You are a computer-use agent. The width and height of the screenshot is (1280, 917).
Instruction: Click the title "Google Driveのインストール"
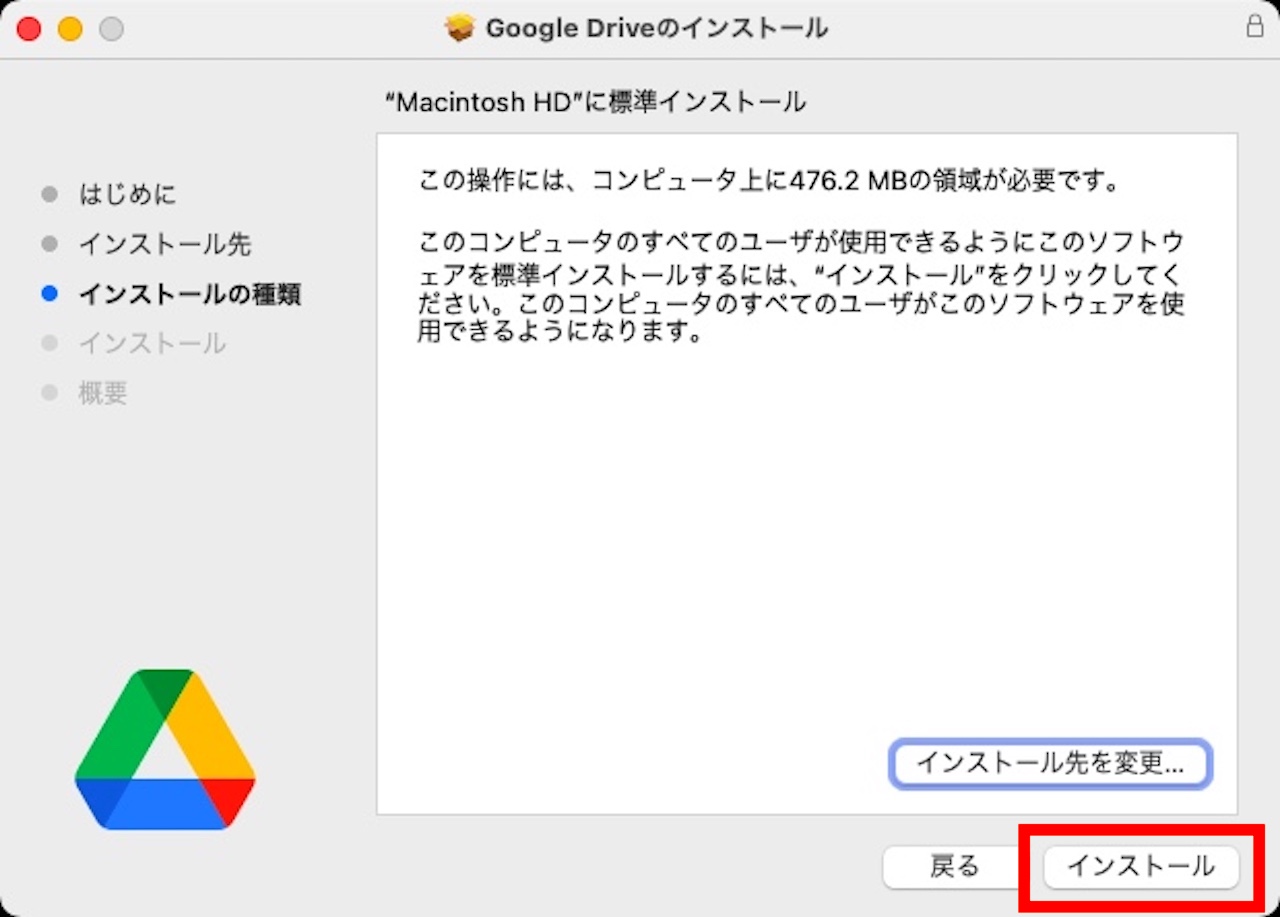click(656, 28)
